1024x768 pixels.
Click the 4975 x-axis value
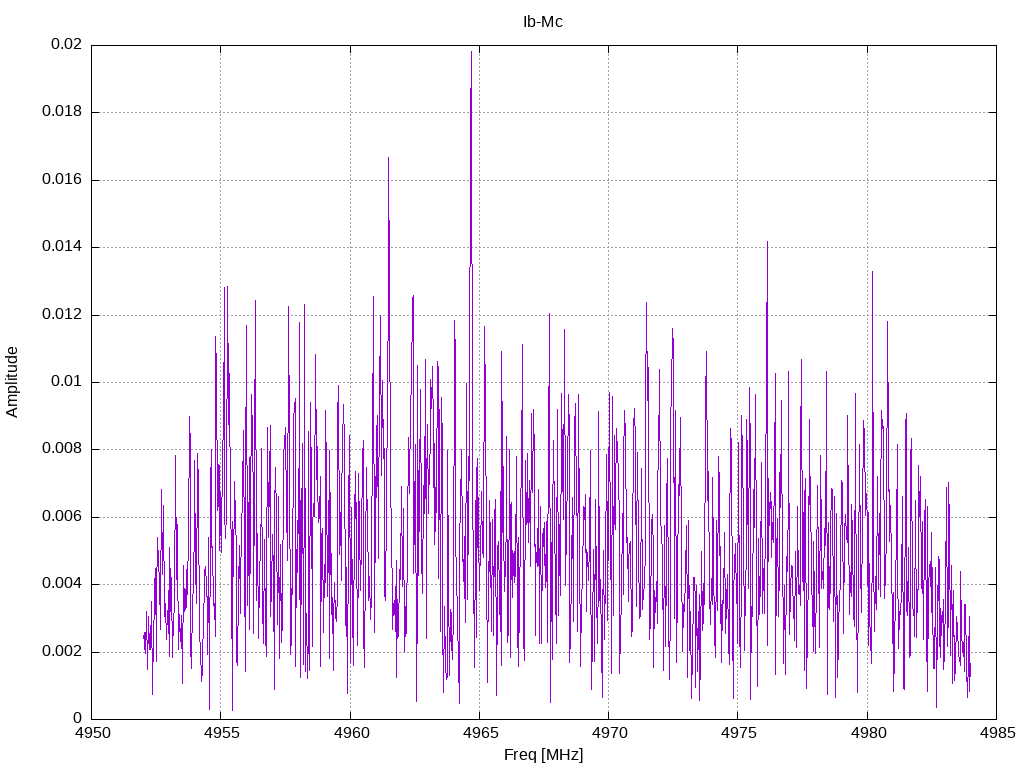point(738,733)
